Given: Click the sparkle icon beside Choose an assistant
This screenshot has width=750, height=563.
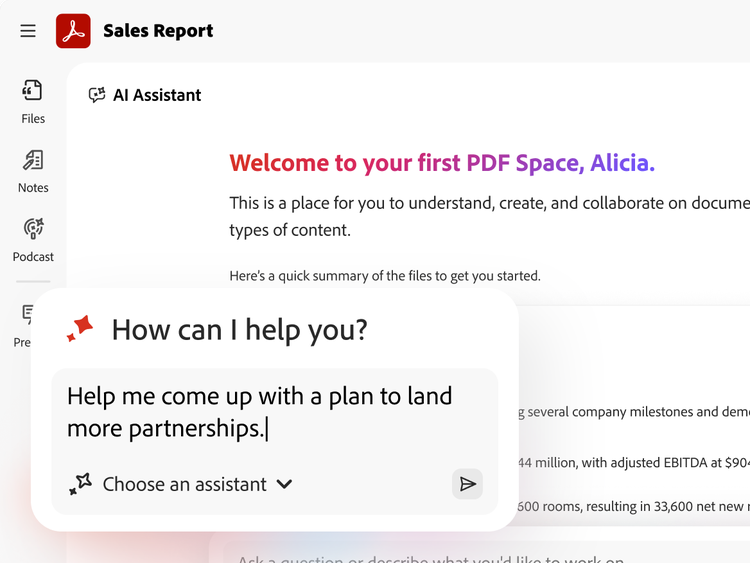Looking at the screenshot, I should pyautogui.click(x=80, y=485).
